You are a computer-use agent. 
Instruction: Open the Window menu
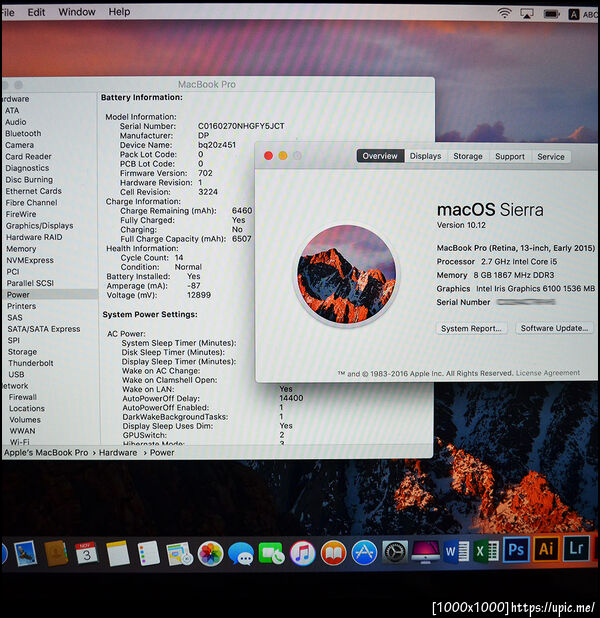[77, 12]
